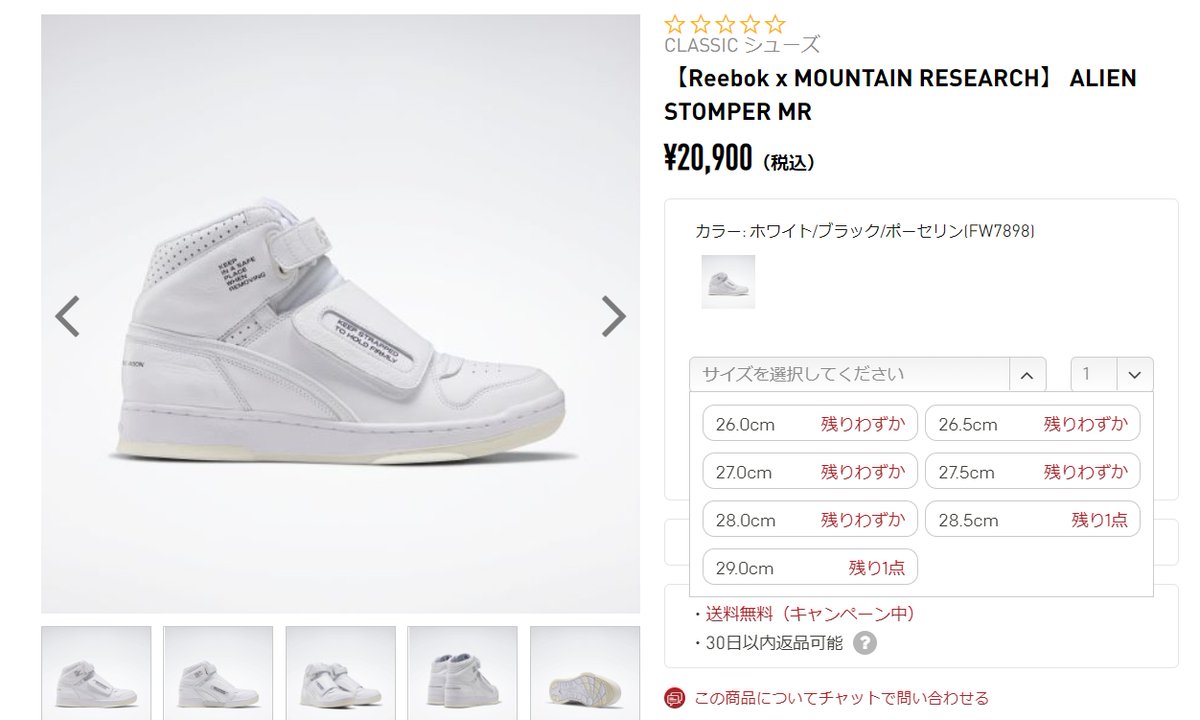View thumbnail showing pair from back
The image size is (1200, 720).
point(462,673)
